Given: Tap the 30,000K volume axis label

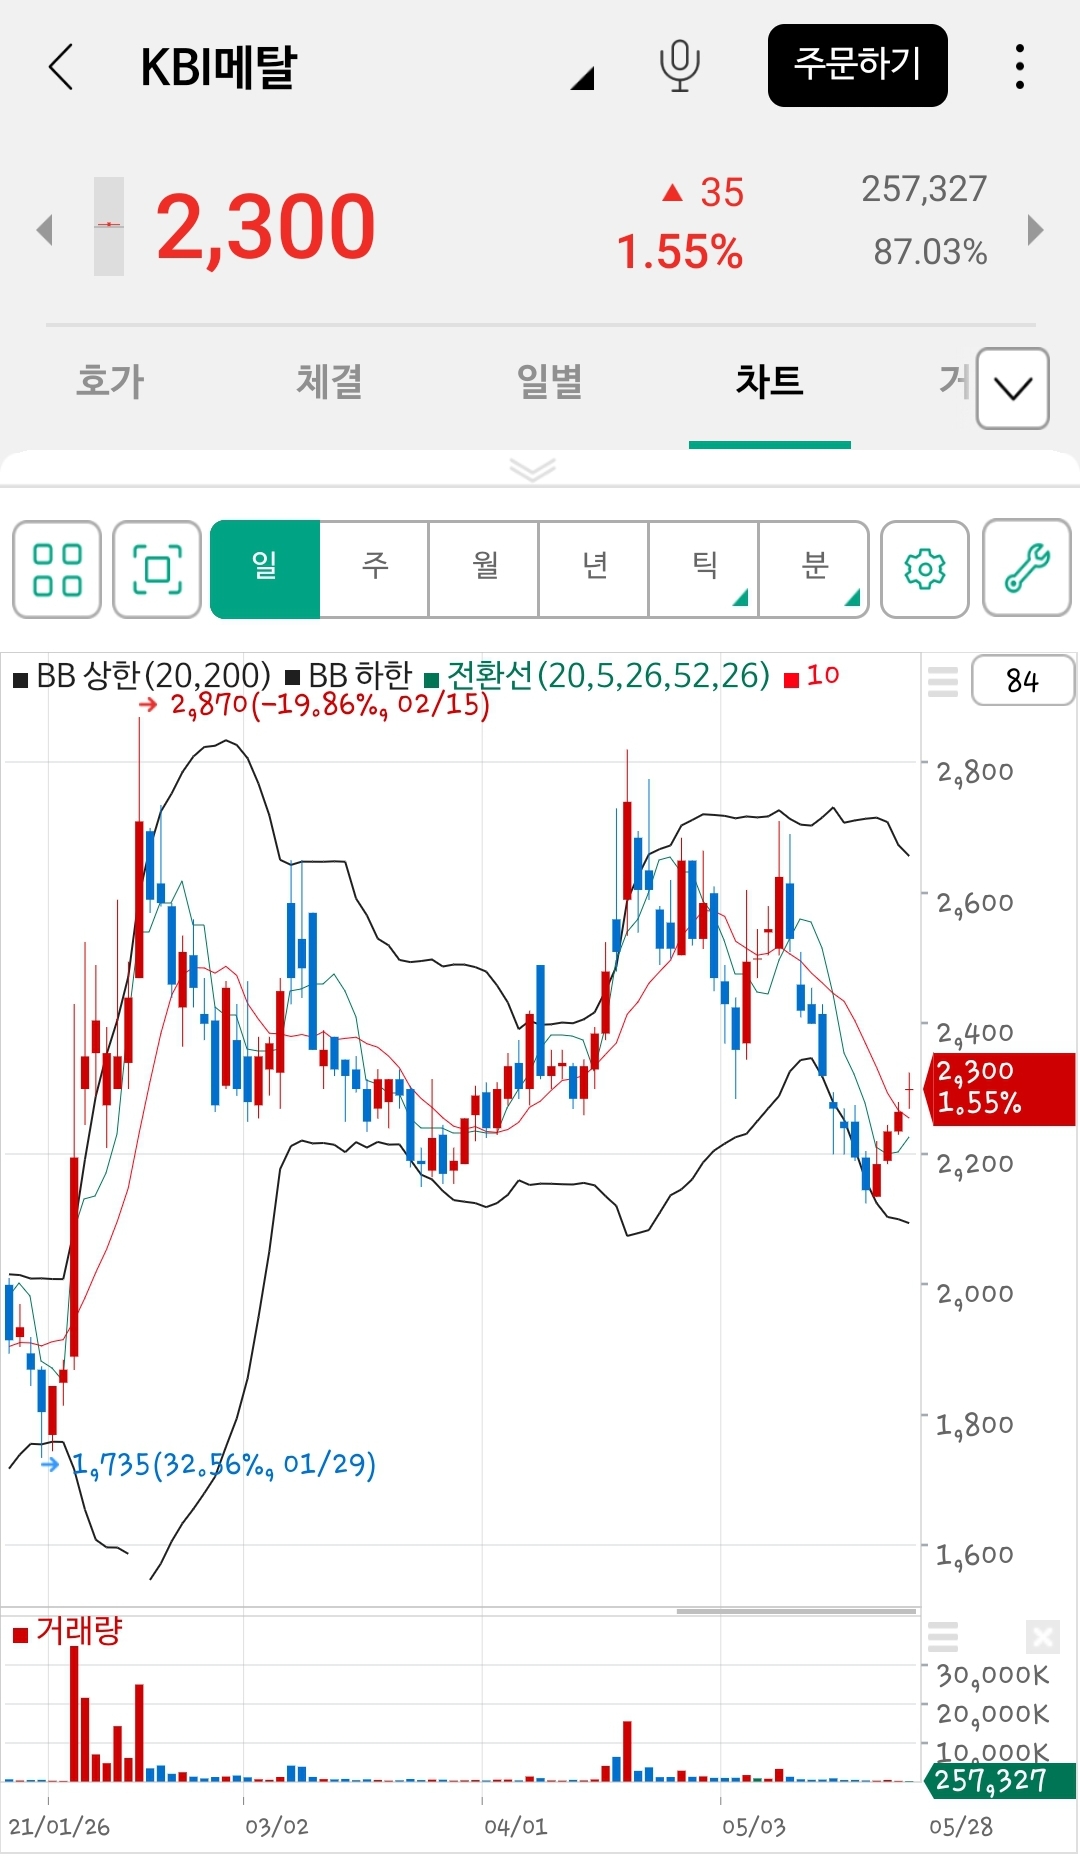Looking at the screenshot, I should (992, 1675).
